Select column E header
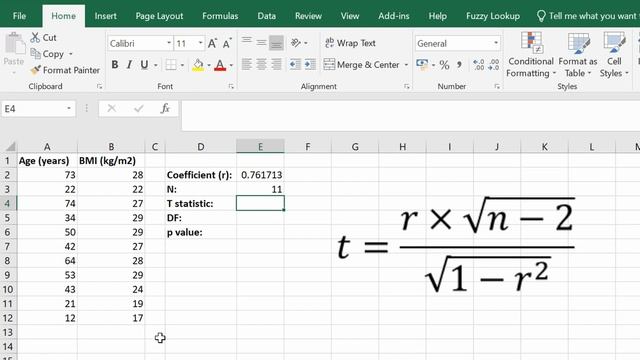 pos(260,147)
